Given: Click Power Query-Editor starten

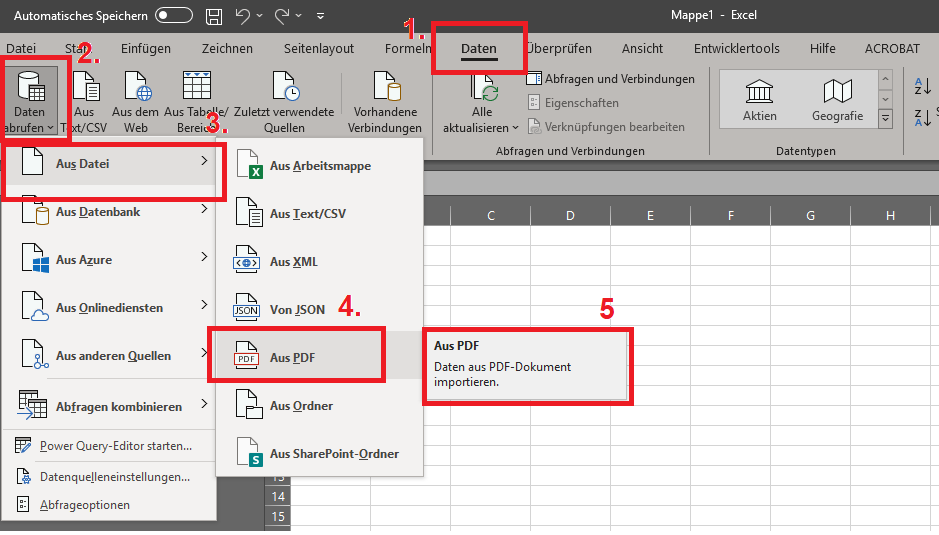Looking at the screenshot, I should (x=110, y=446).
